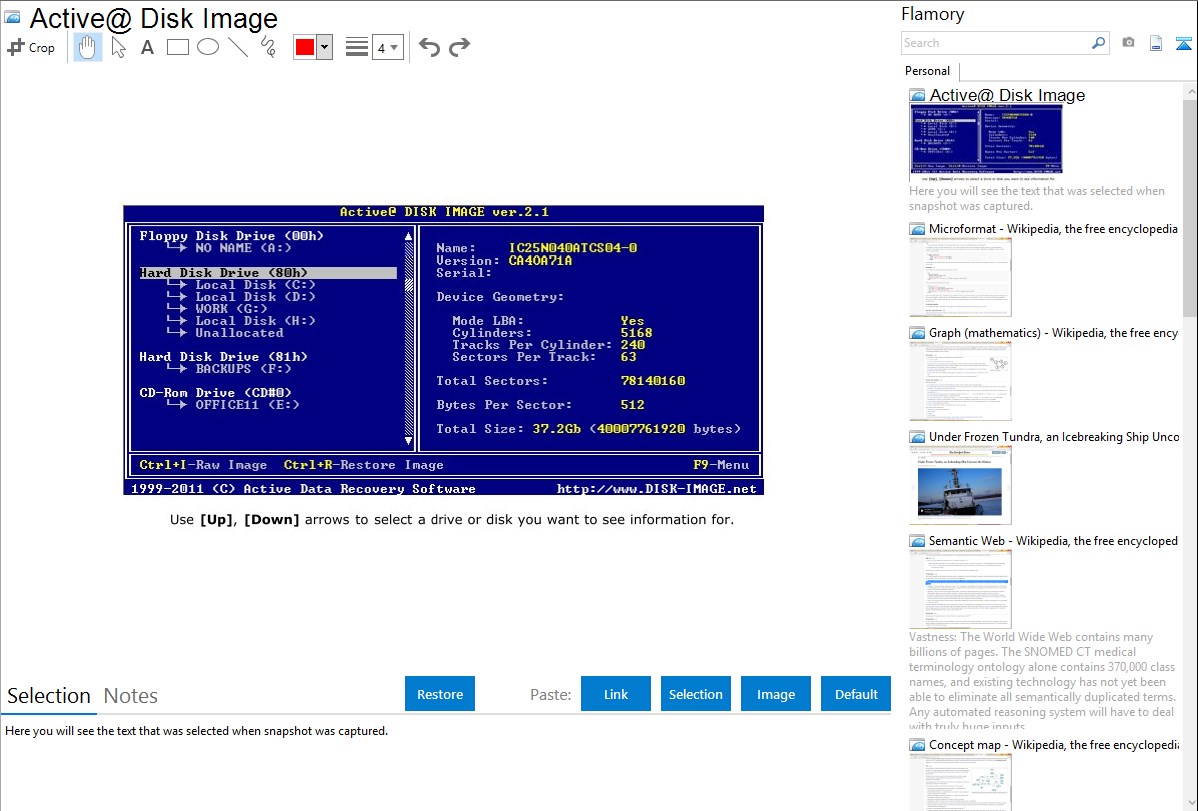Choose the straight line tool

(238, 47)
